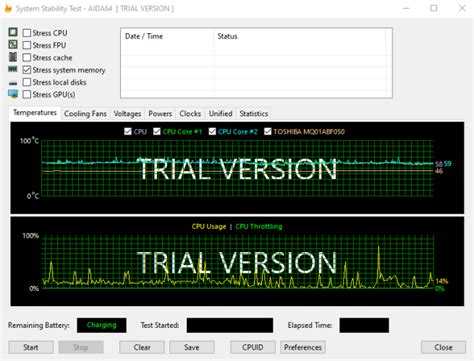This screenshot has width=474, height=361.
Task: Click the 46 disk temperature value
Action: pyautogui.click(x=439, y=171)
